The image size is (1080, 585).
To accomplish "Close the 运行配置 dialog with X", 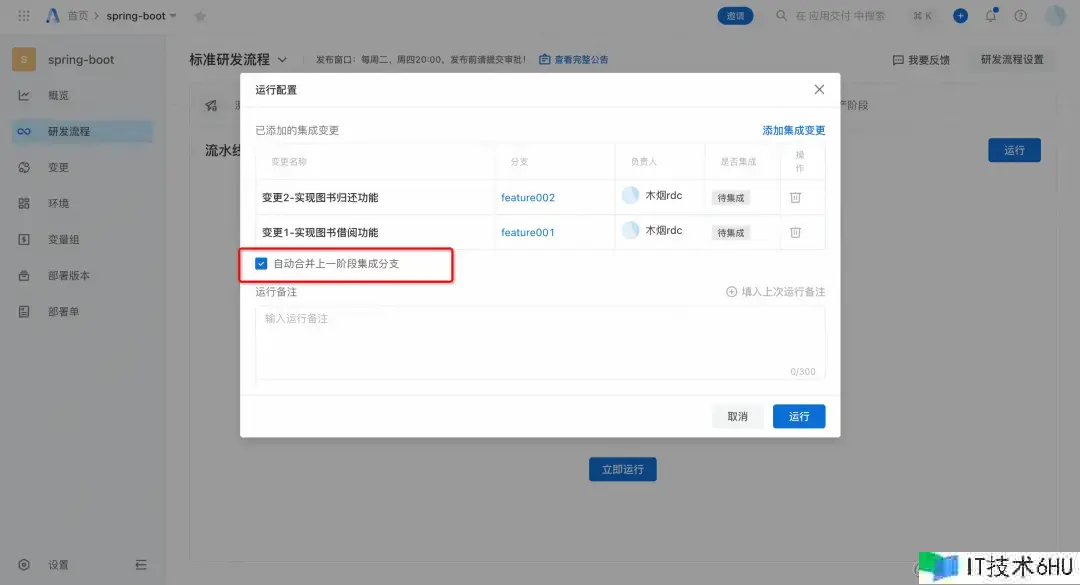I will [x=819, y=90].
